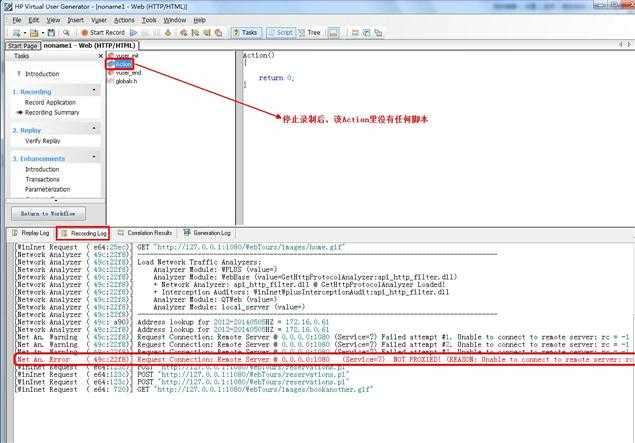The image size is (635, 443).
Task: Open the Window menu
Action: click(175, 20)
